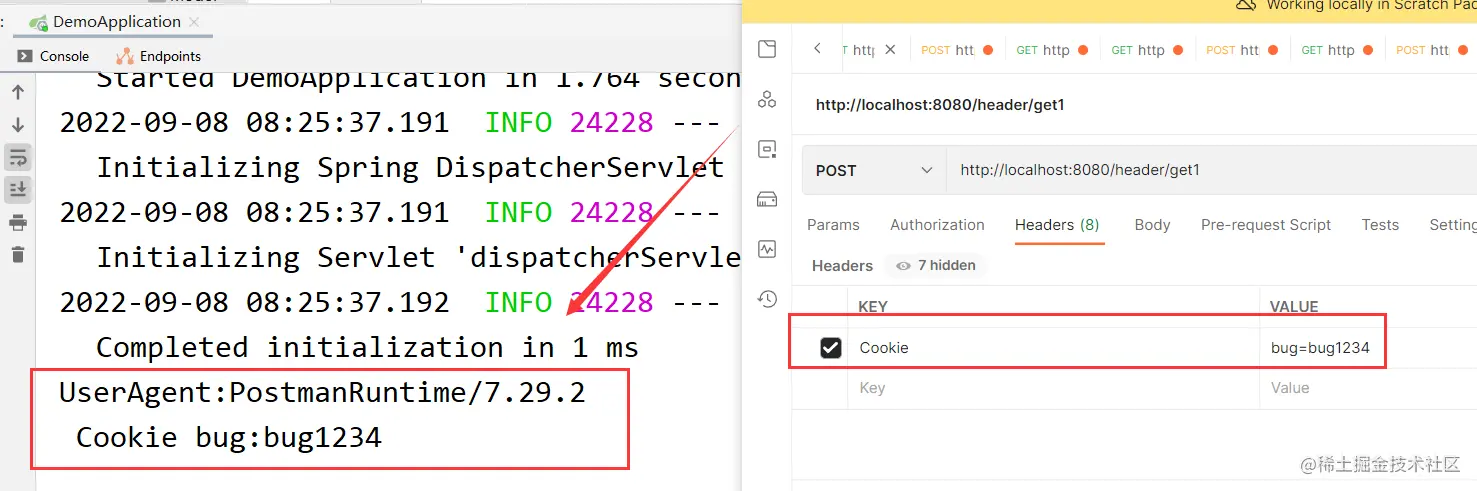Click the Initializing Spring DispatcherServlet line
Viewport: 1477px width, 491px height.
click(410, 168)
